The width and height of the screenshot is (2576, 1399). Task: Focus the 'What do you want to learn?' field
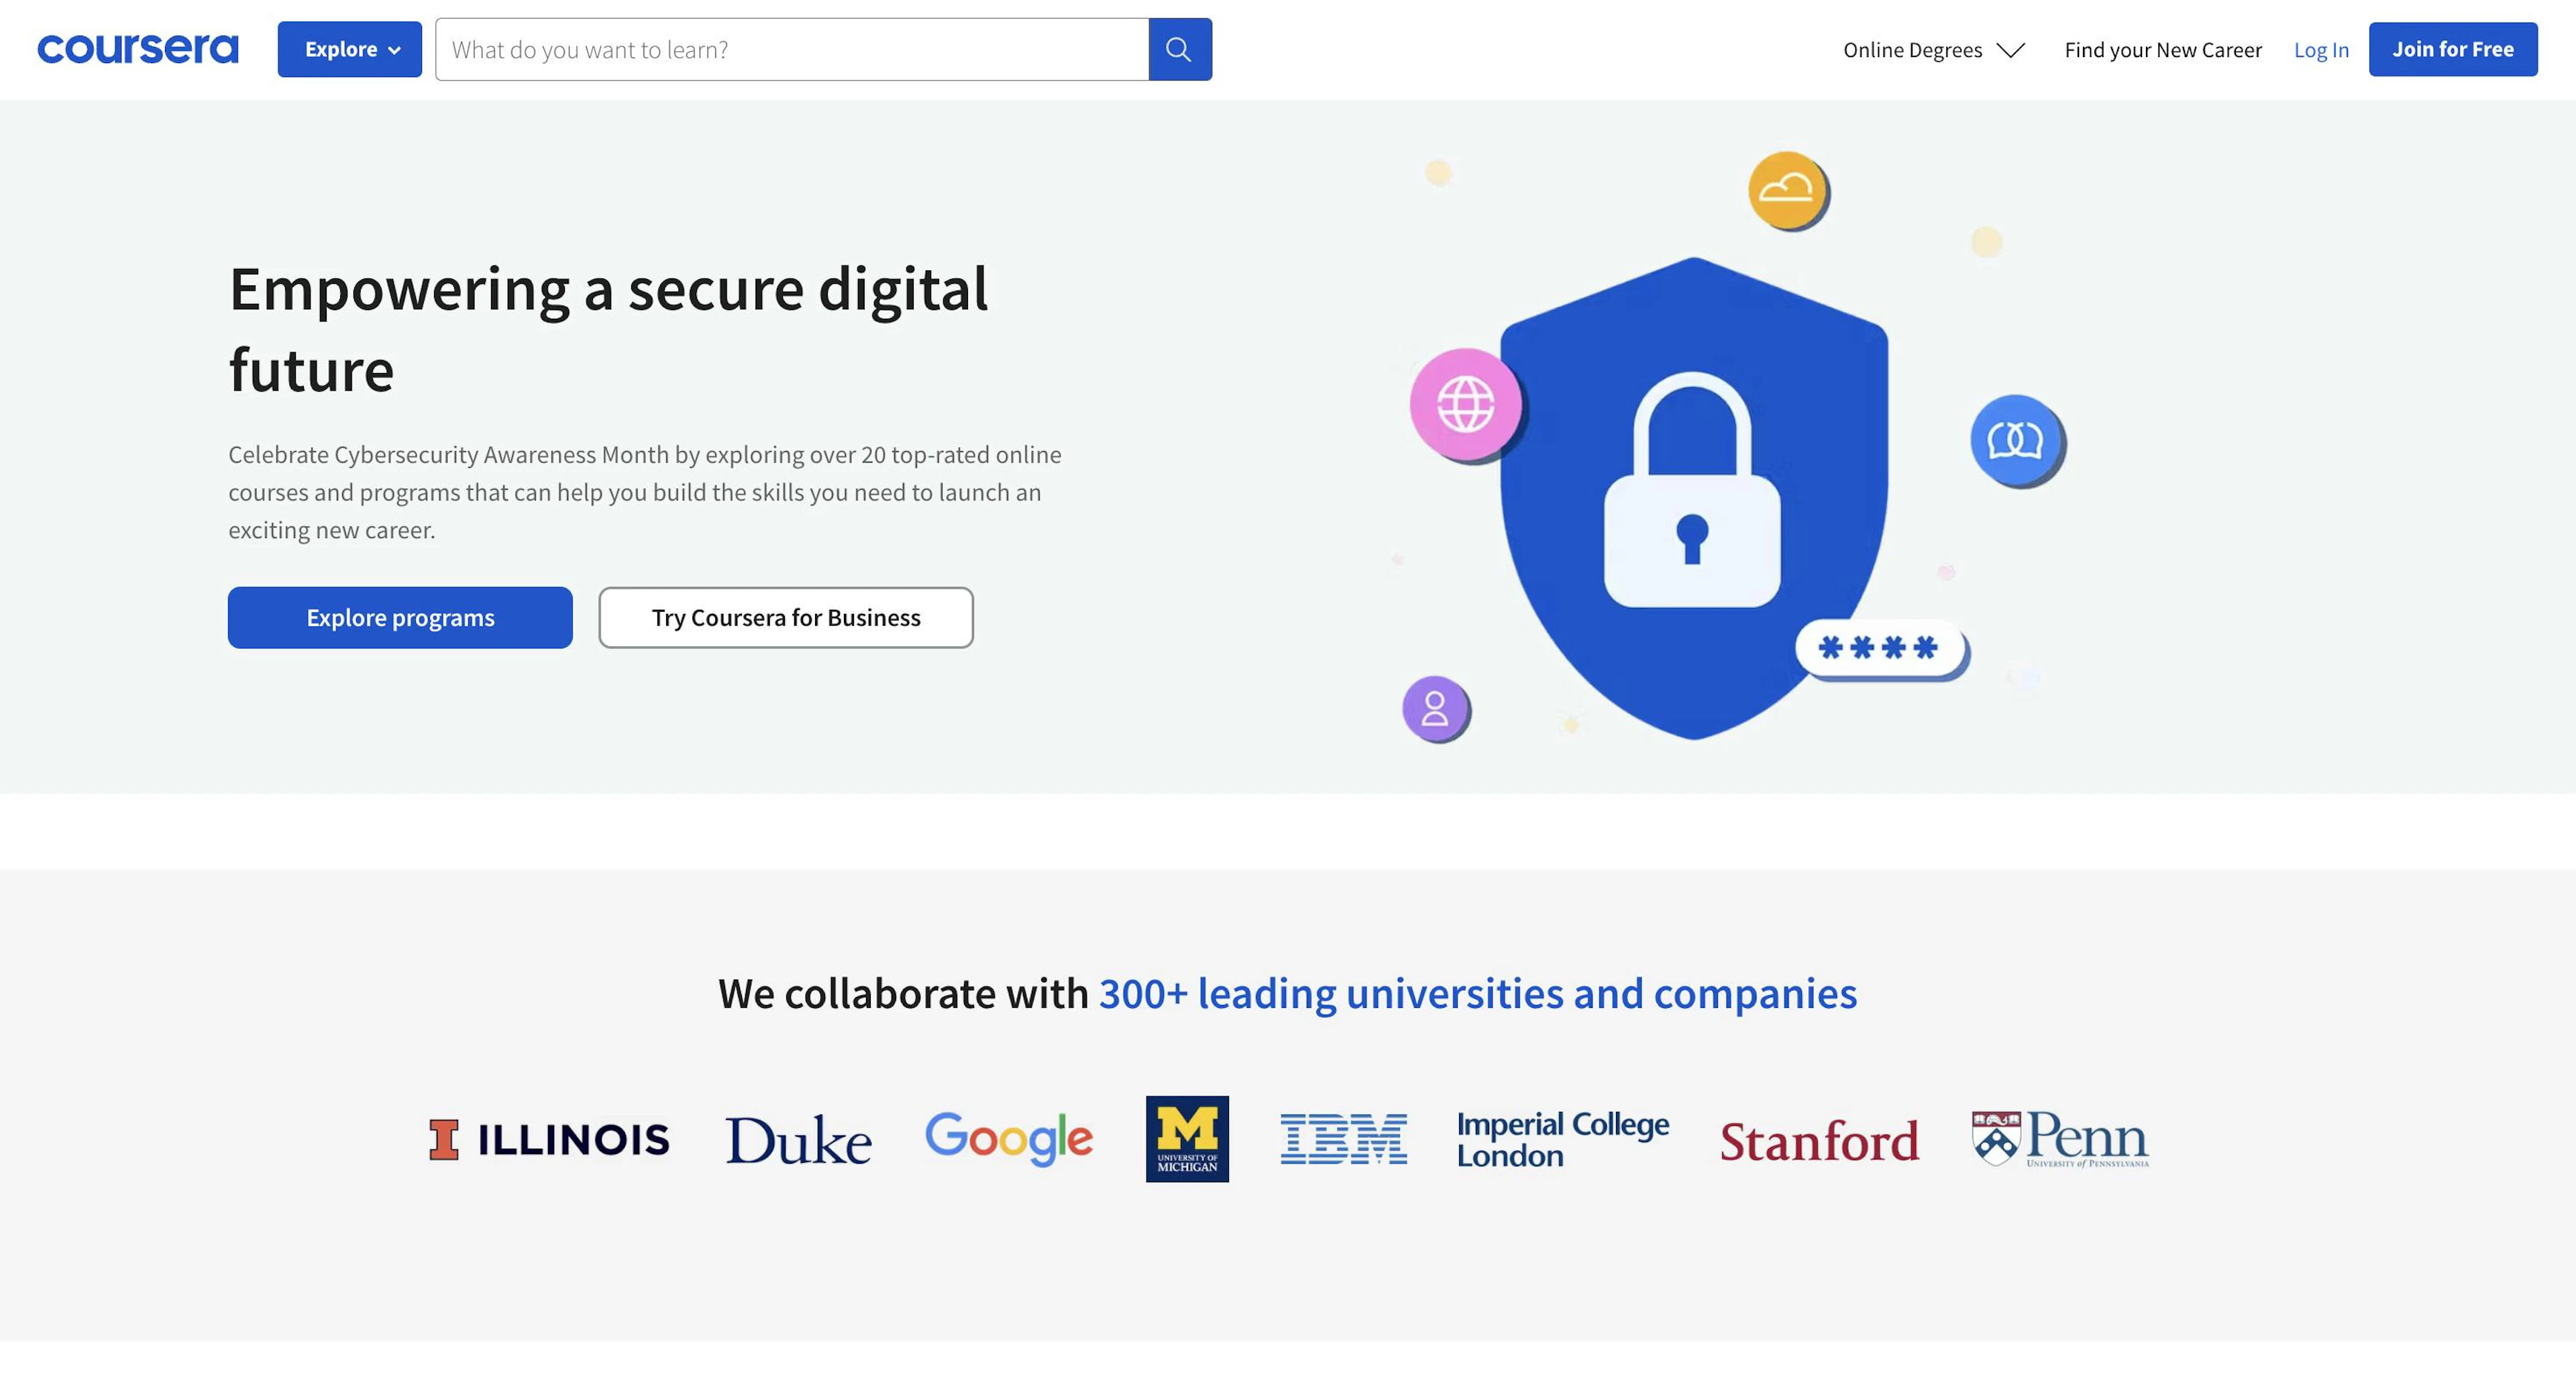point(792,49)
